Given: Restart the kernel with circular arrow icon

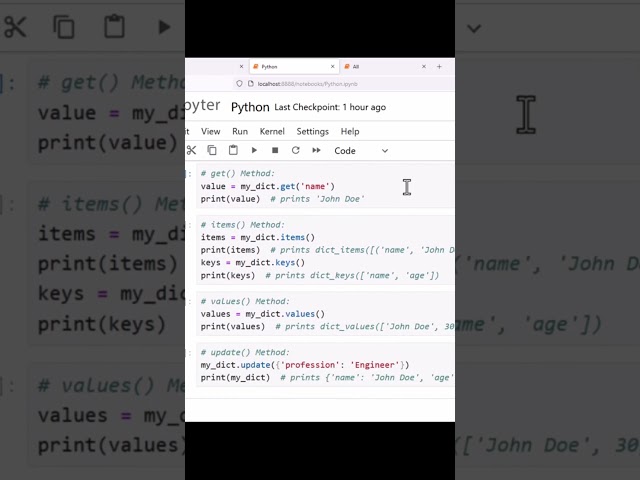Looking at the screenshot, I should click(x=296, y=150).
